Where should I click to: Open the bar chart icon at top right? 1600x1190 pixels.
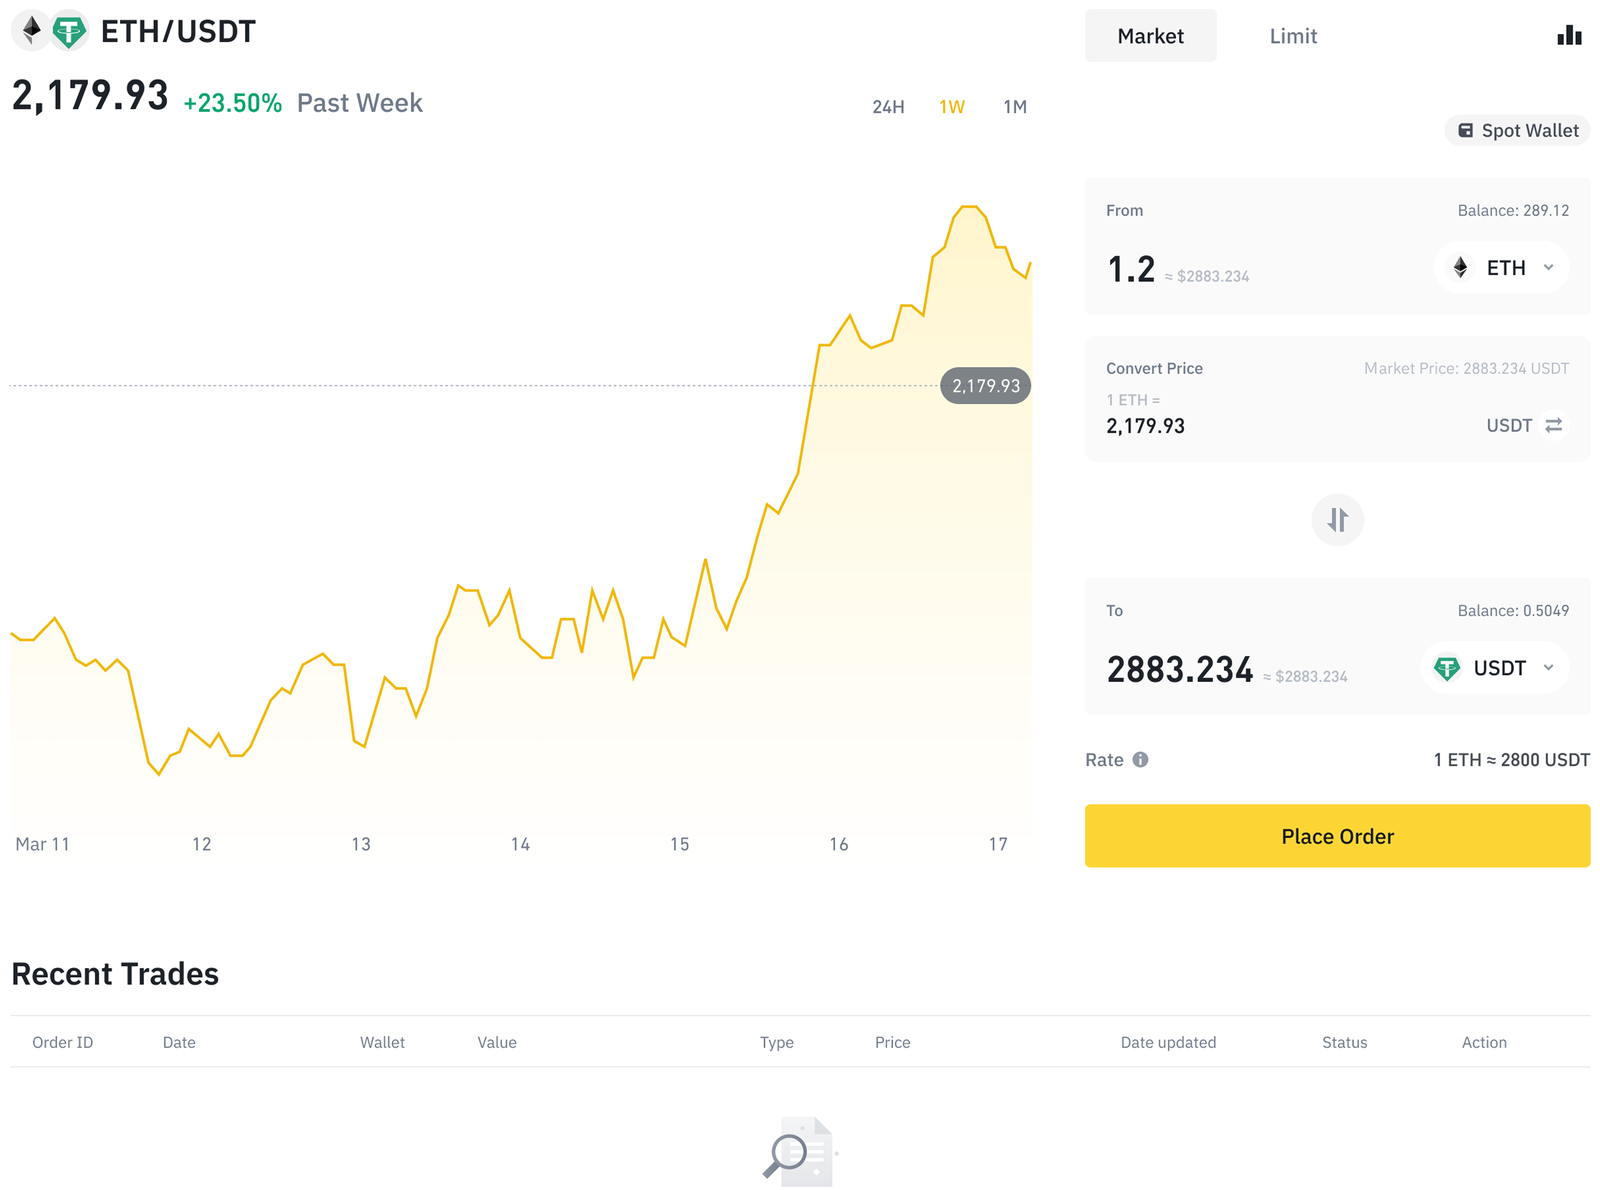pyautogui.click(x=1569, y=36)
